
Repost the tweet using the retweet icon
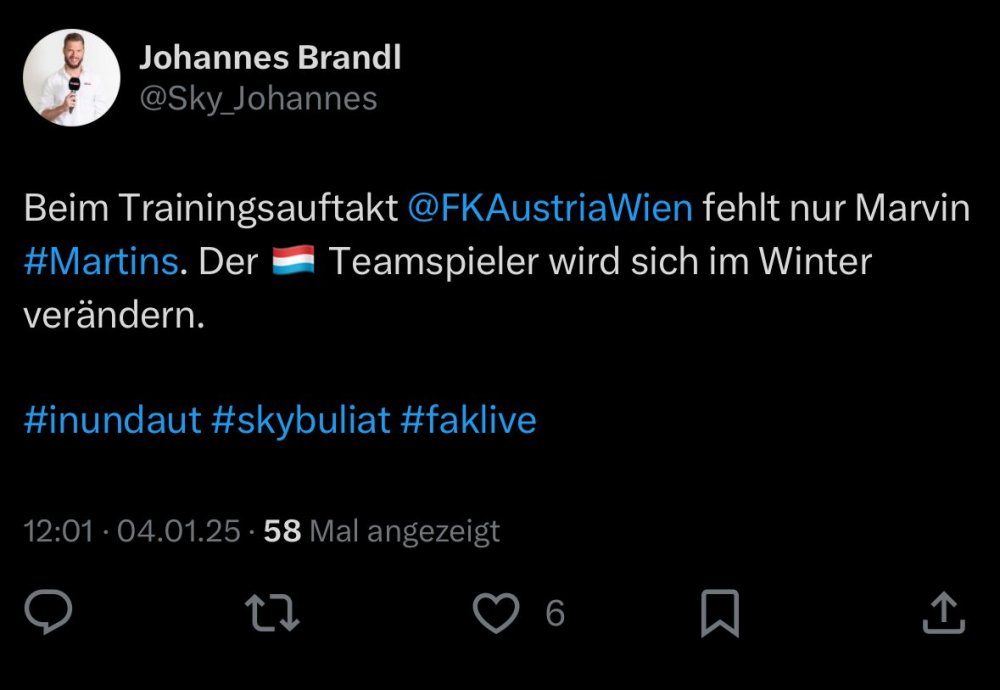[274, 612]
